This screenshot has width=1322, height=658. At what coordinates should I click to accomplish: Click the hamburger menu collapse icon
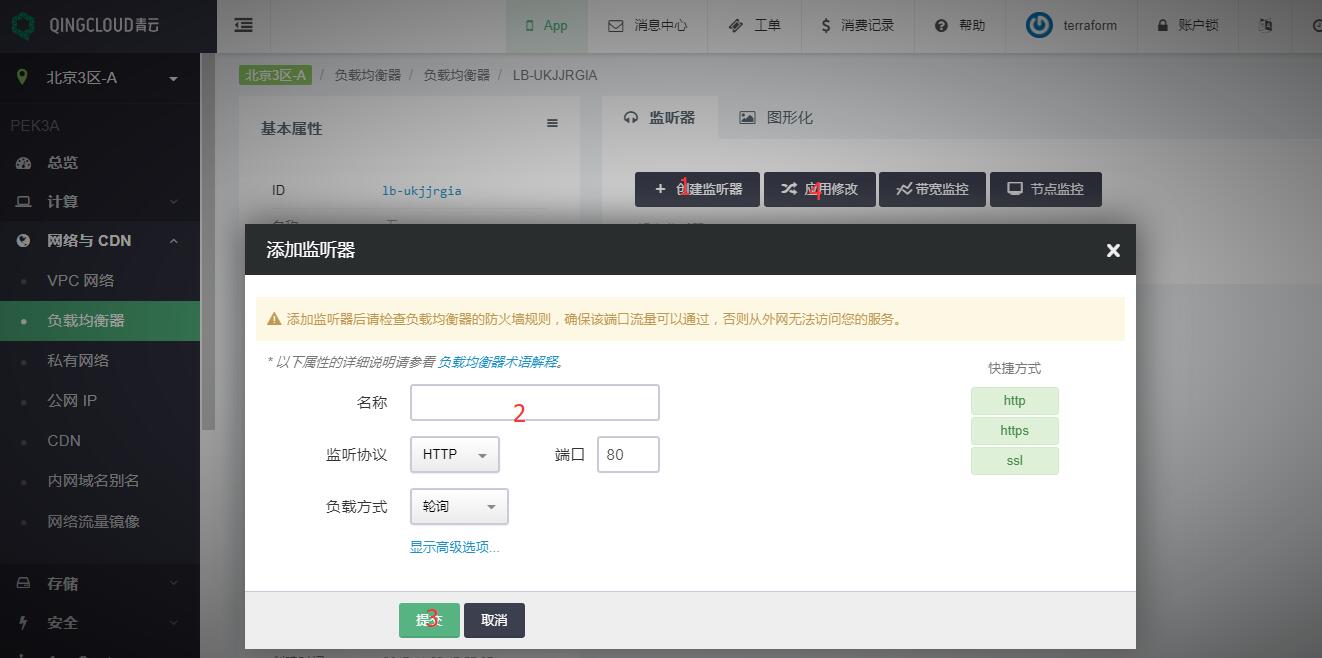pyautogui.click(x=243, y=26)
